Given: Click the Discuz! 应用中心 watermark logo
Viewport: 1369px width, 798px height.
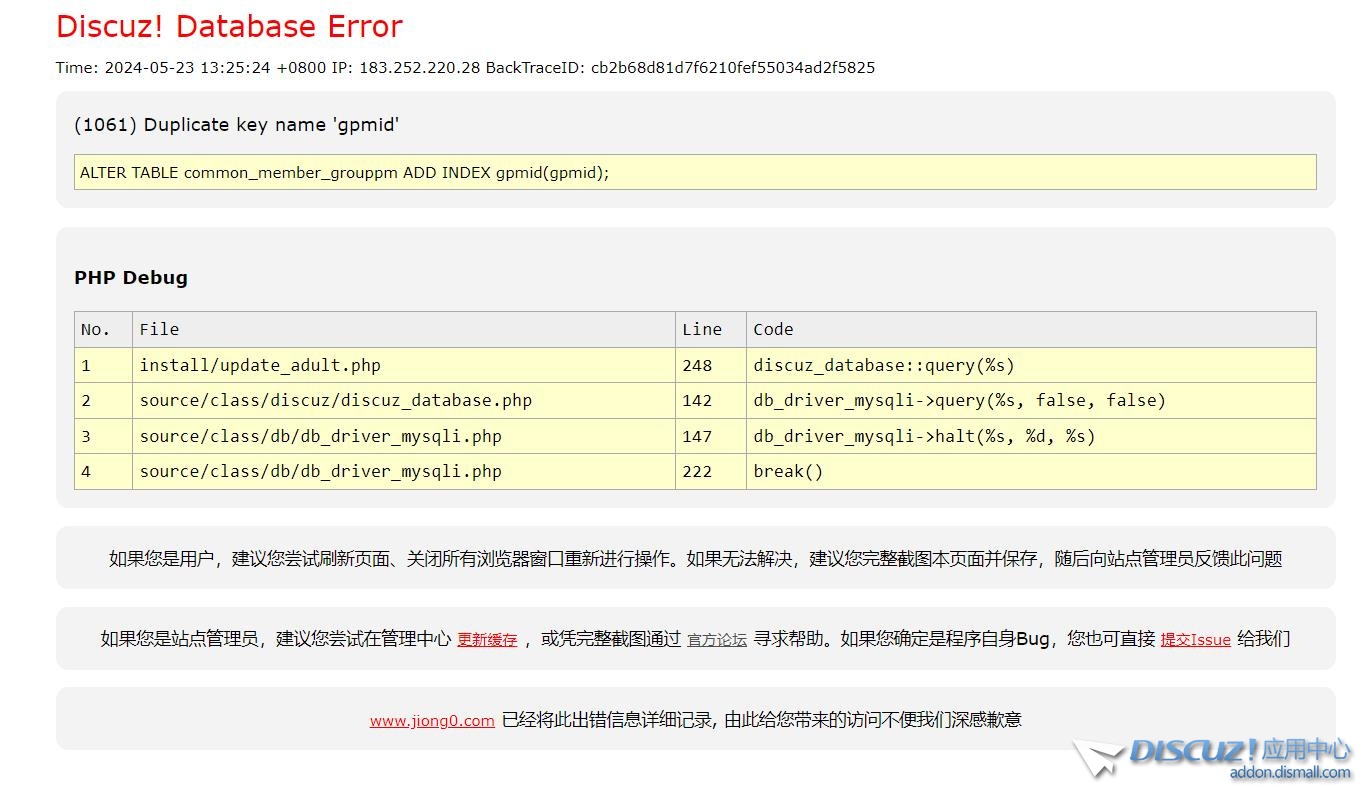Looking at the screenshot, I should coord(1240,750).
